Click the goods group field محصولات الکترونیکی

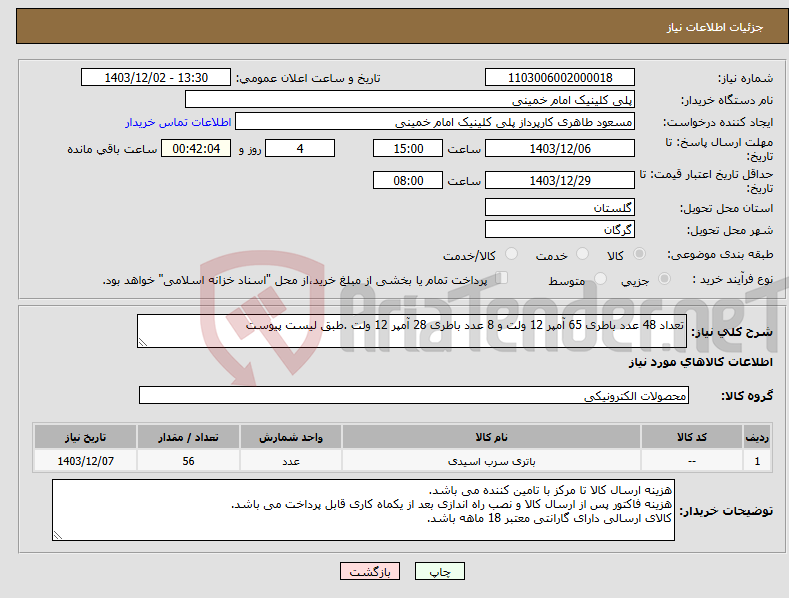(x=414, y=396)
